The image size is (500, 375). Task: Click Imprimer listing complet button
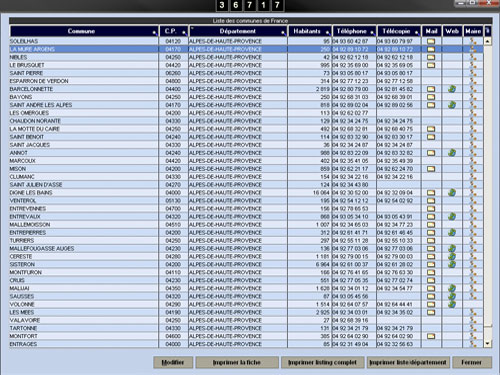click(322, 362)
